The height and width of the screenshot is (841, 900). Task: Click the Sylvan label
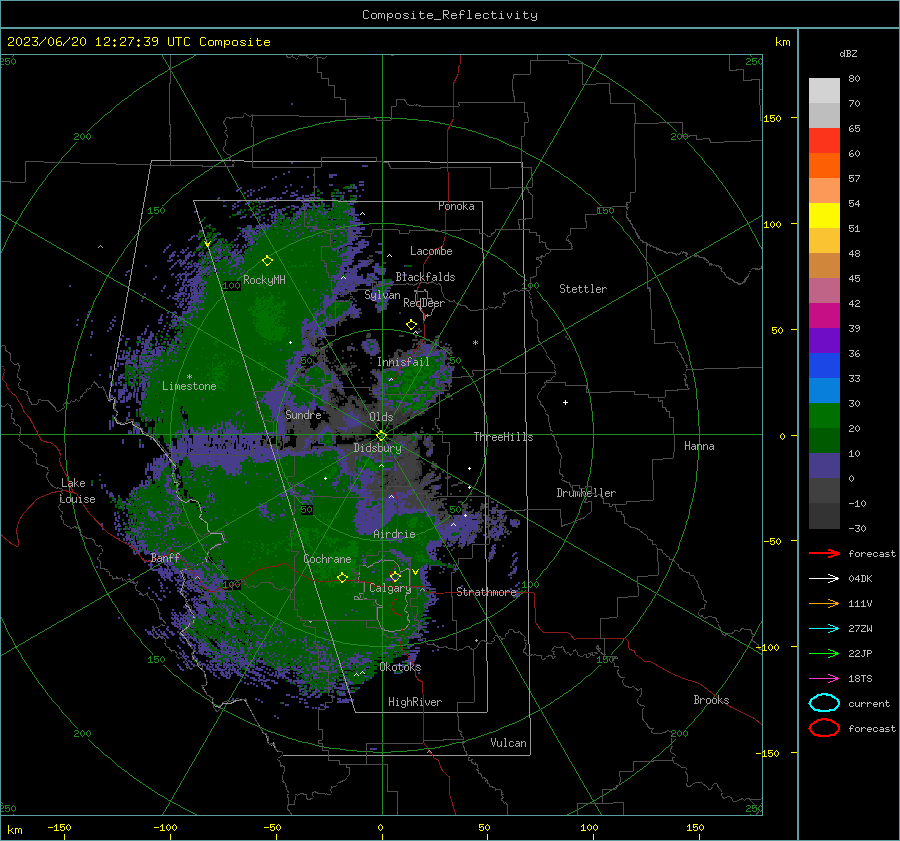[x=382, y=295]
